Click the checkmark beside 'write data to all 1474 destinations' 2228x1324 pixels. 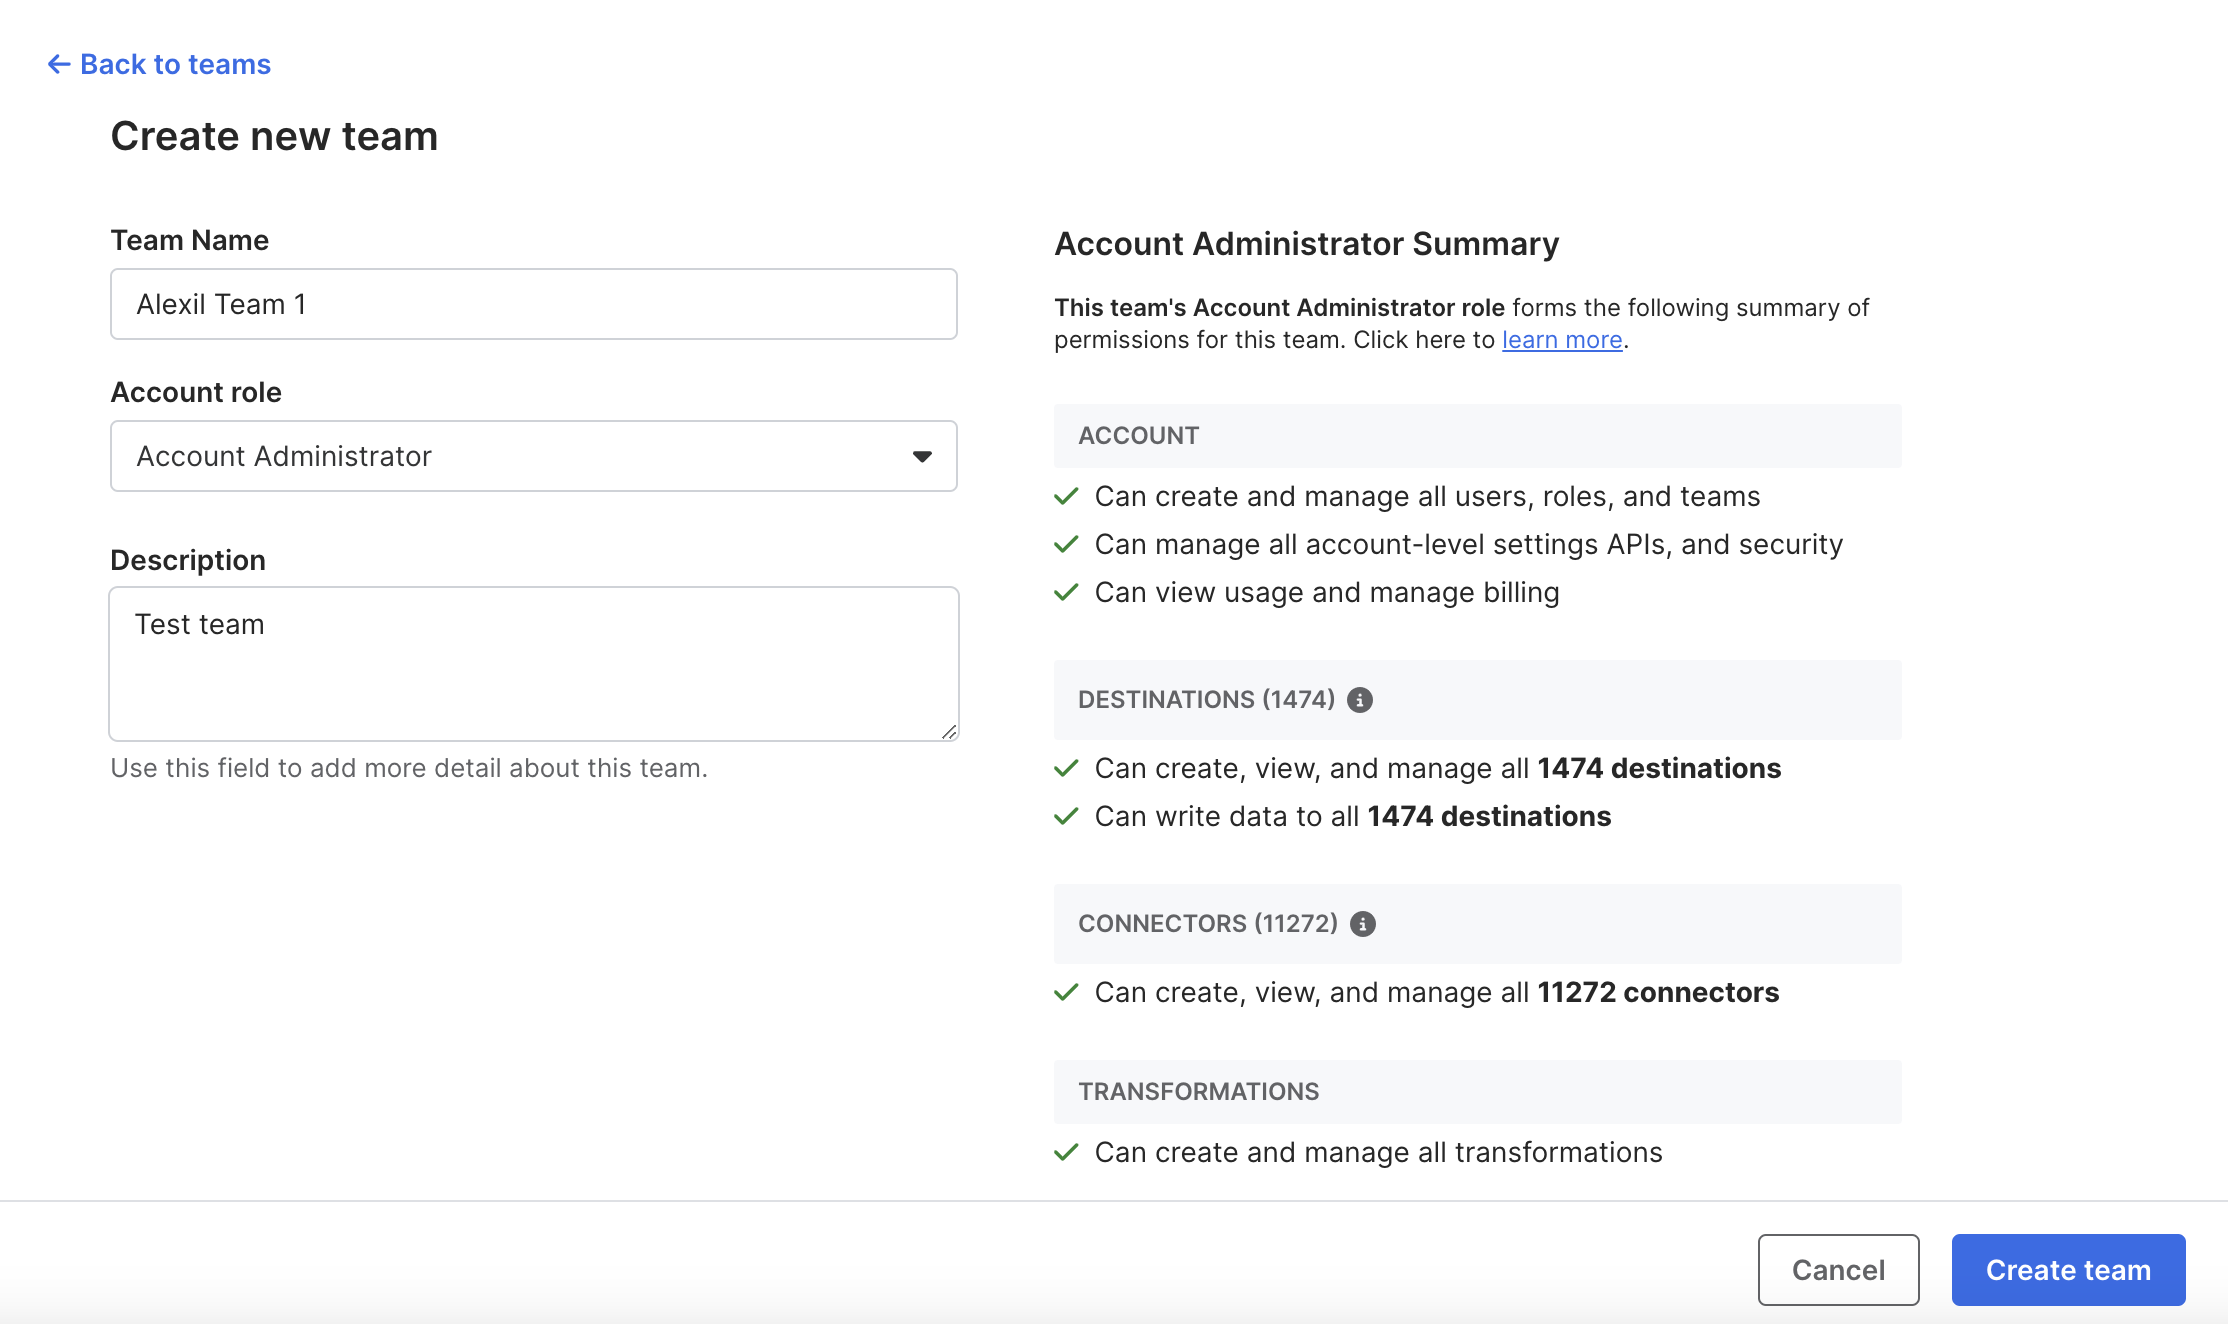point(1067,816)
